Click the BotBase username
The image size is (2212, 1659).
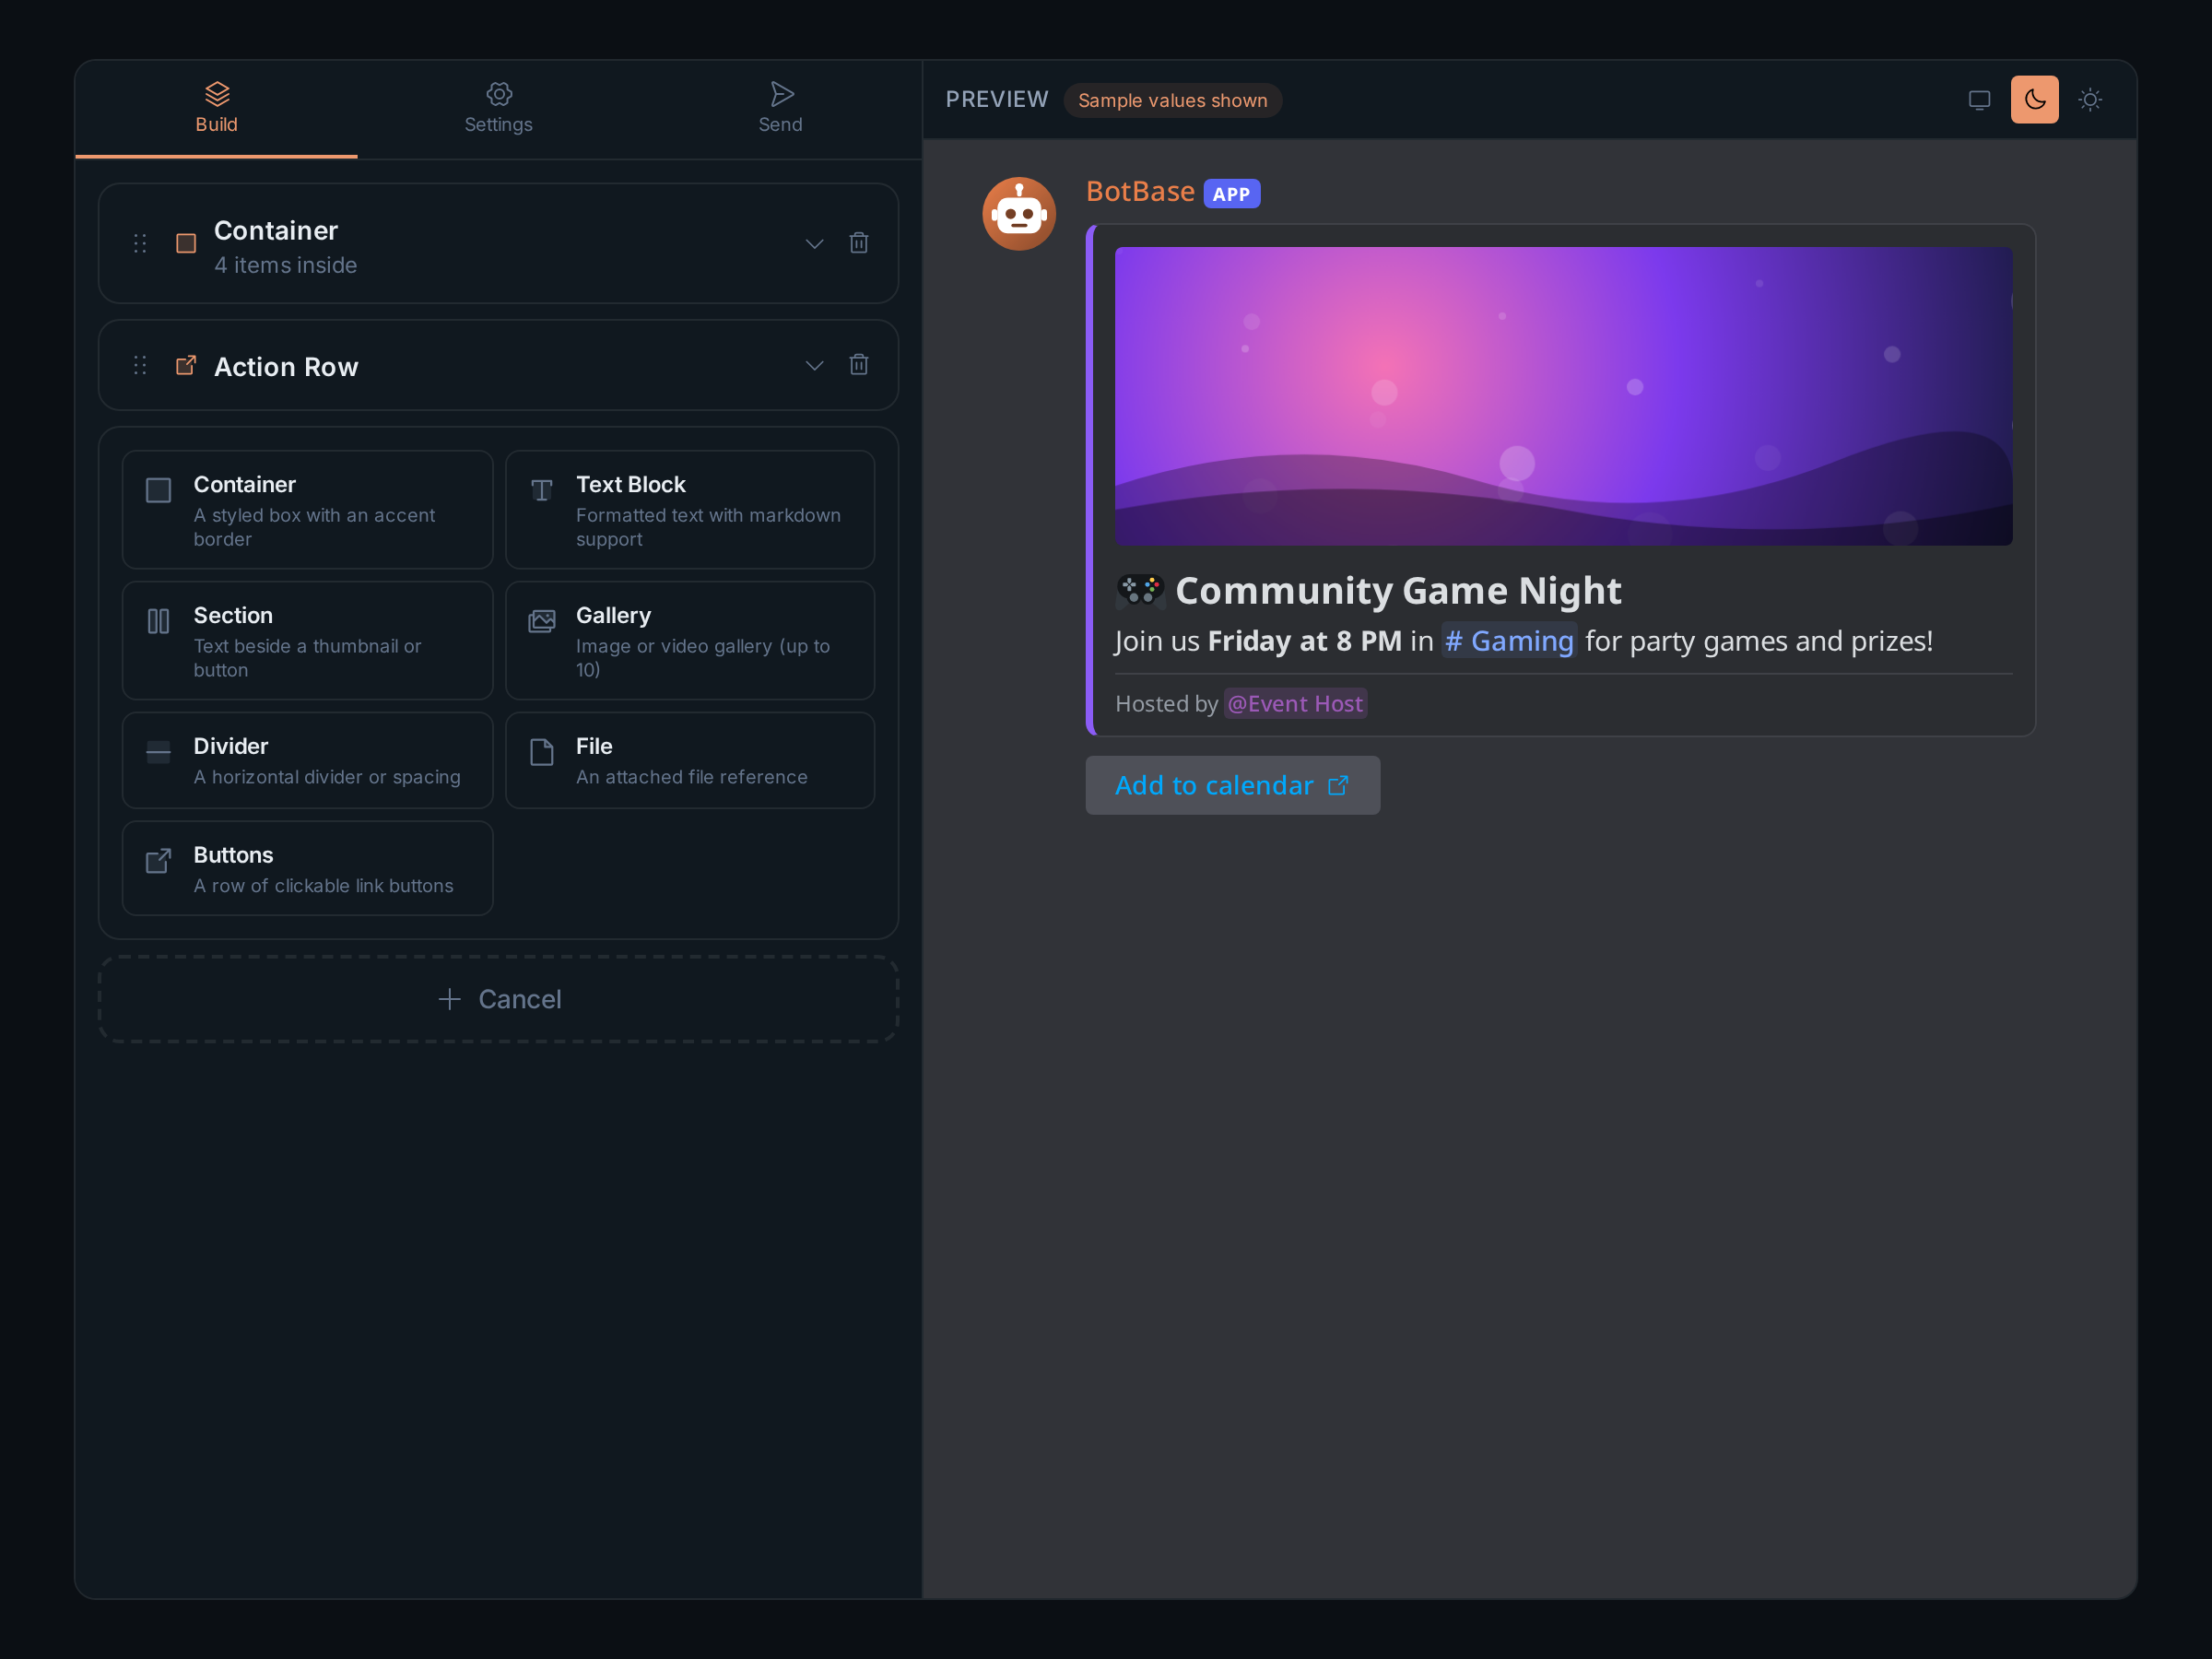[x=1140, y=191]
